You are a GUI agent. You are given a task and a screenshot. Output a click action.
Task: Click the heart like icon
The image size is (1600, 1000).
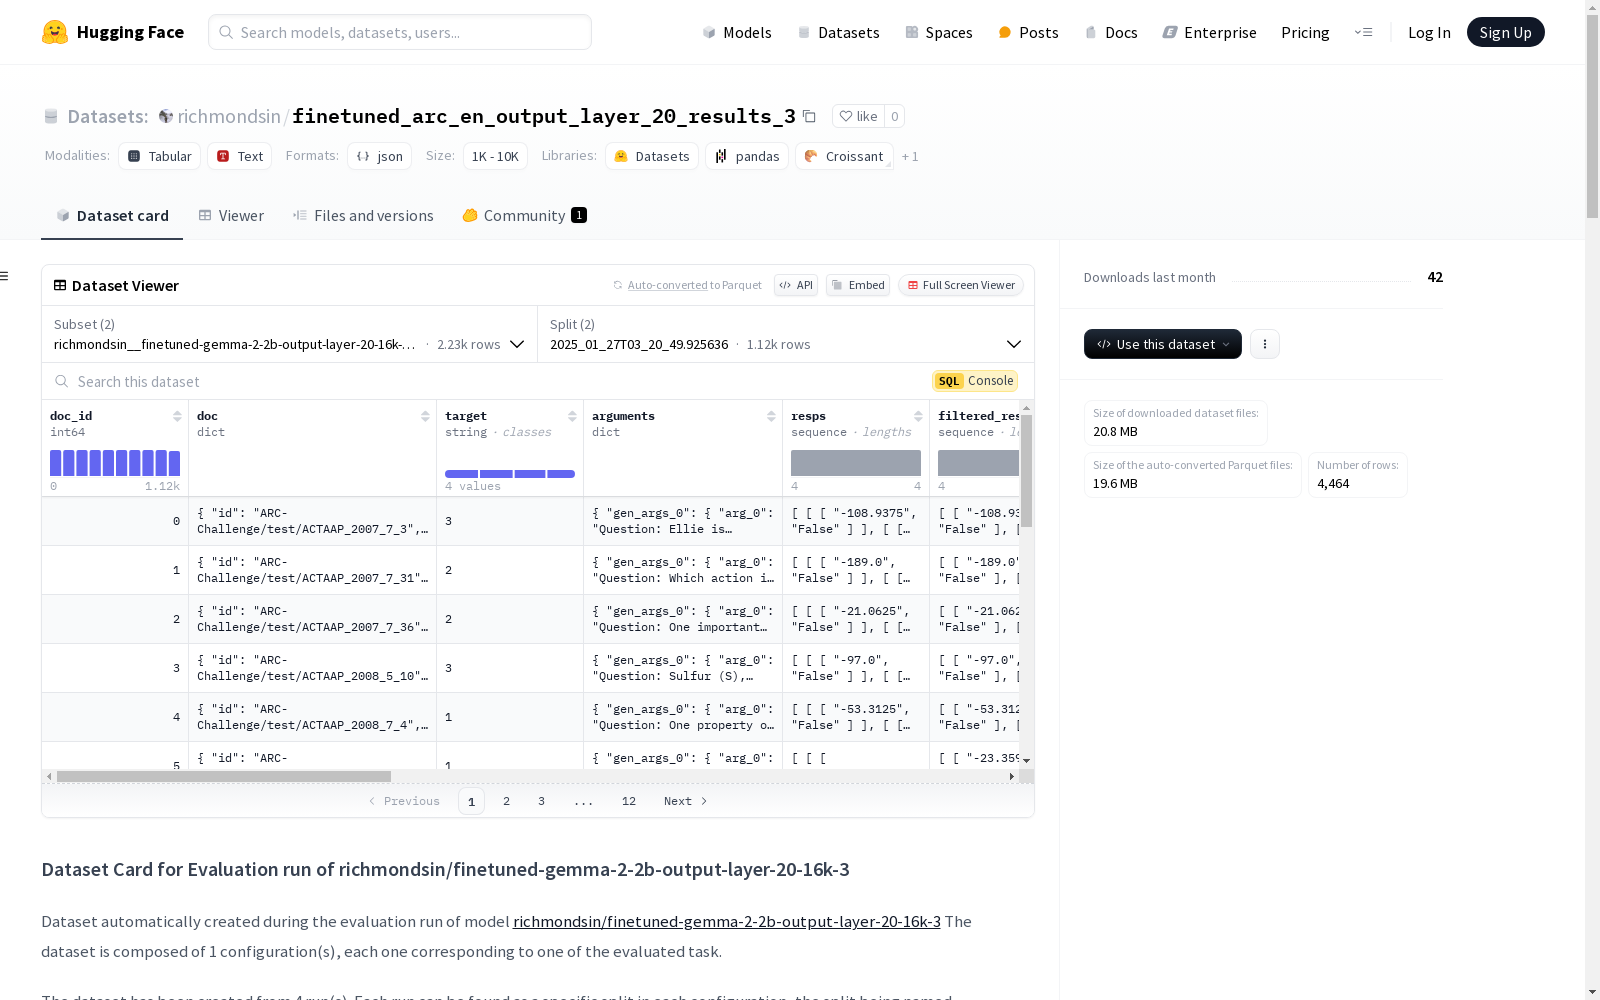pos(846,116)
